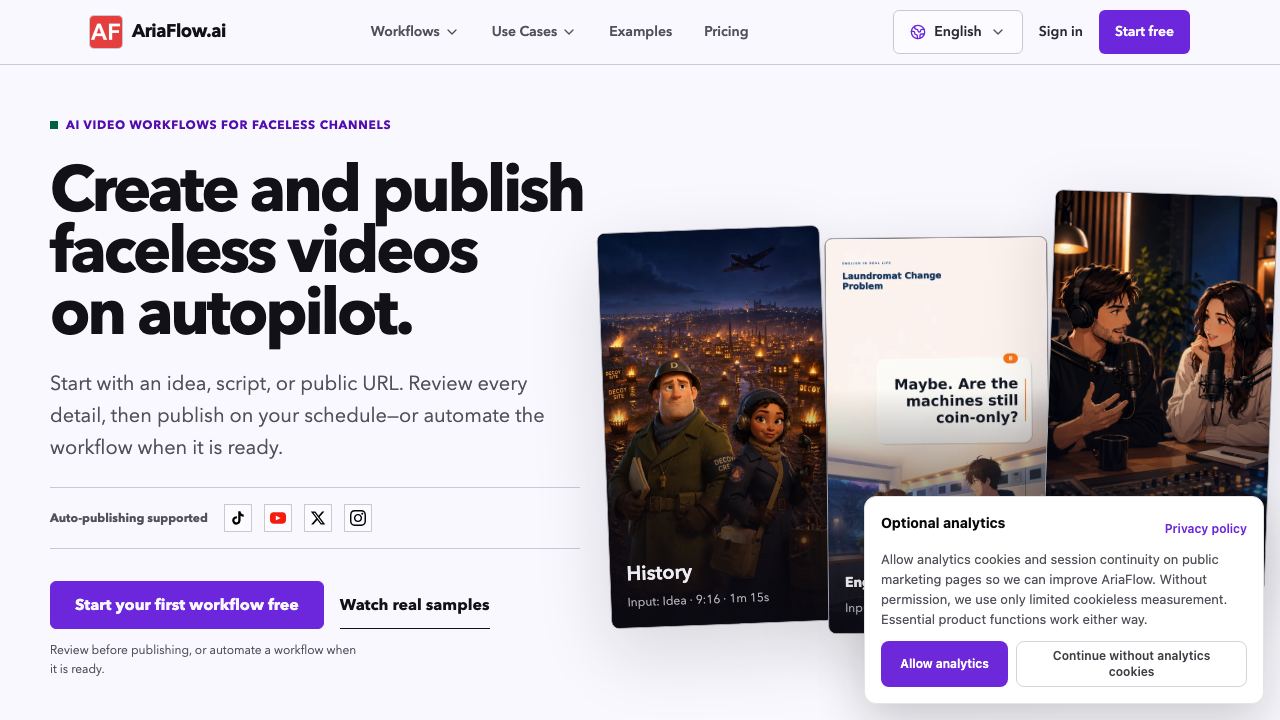Screen dimensions: 1280x720
Task: Expand the Workflows menu
Action: pyautogui.click(x=414, y=32)
